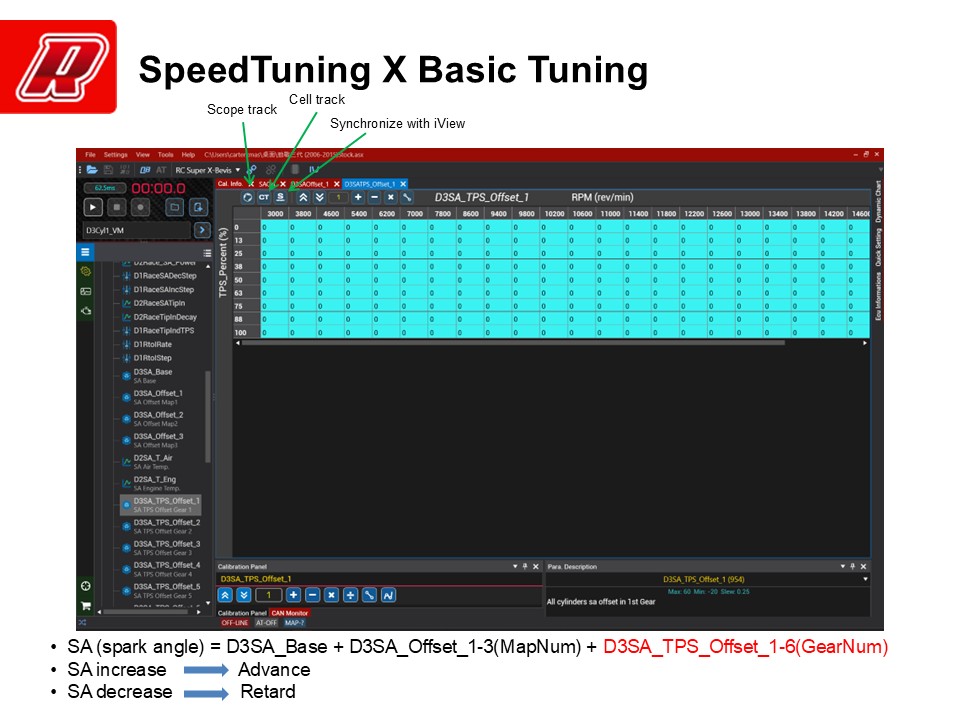
Task: Click the open folder icon in top toolbar
Action: [x=92, y=170]
